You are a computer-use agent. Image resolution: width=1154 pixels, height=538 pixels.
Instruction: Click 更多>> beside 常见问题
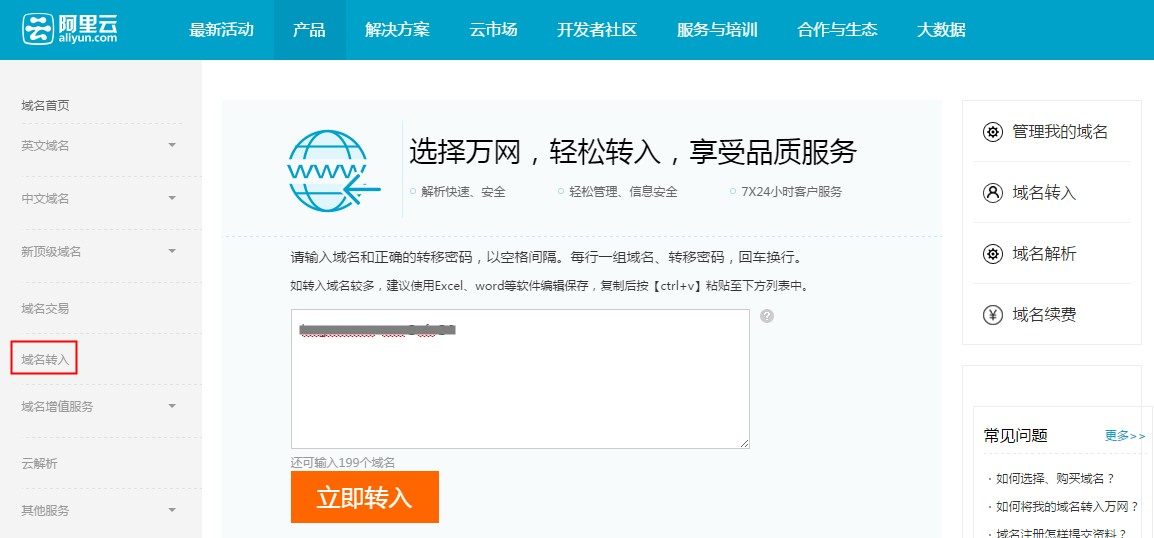[x=1125, y=436]
